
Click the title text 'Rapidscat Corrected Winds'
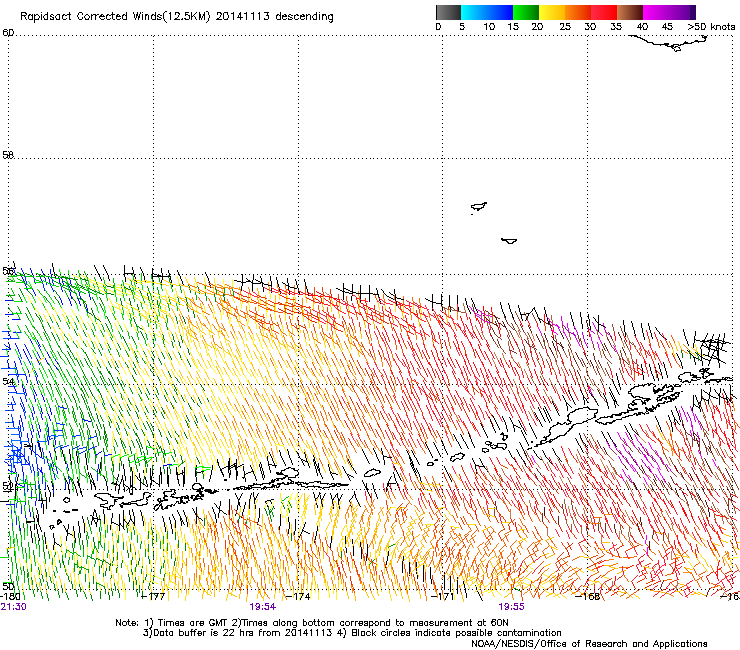point(91,17)
